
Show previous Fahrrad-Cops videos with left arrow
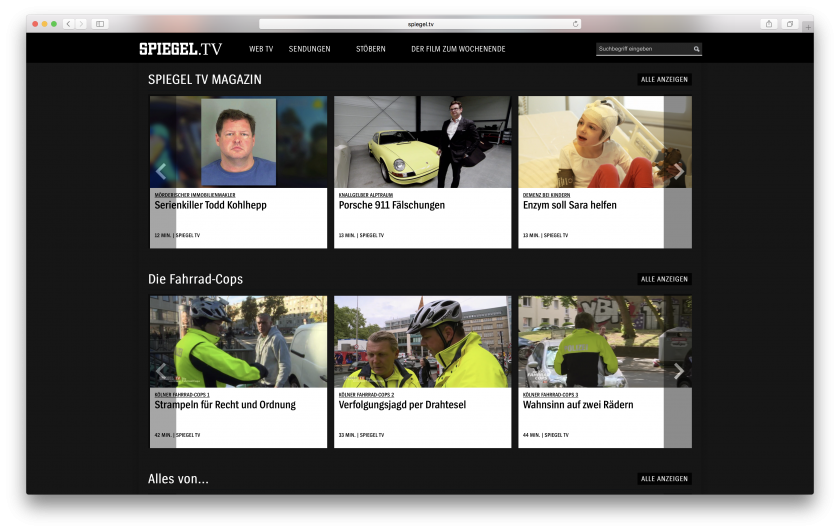(x=161, y=371)
